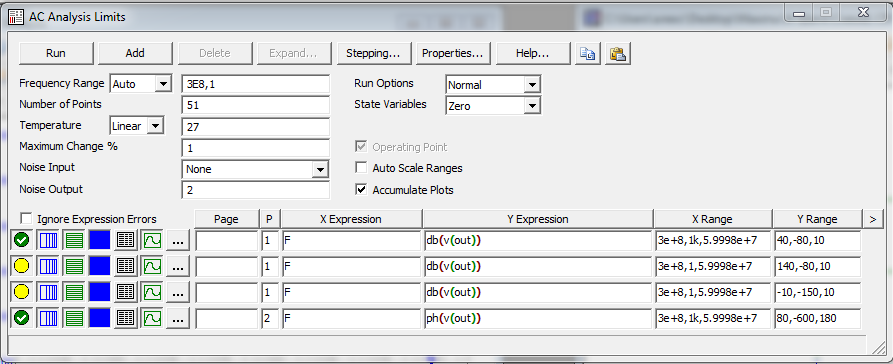Click the green Y-axis log/linear icon in the ph(v(out)) row

pos(73,318)
